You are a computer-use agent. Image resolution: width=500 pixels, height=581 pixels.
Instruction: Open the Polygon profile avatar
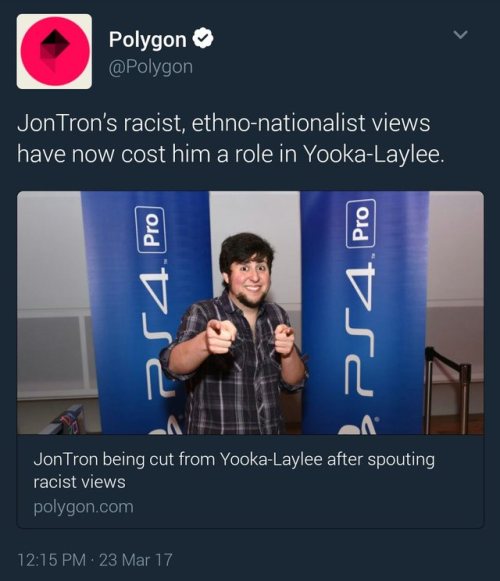[54, 52]
